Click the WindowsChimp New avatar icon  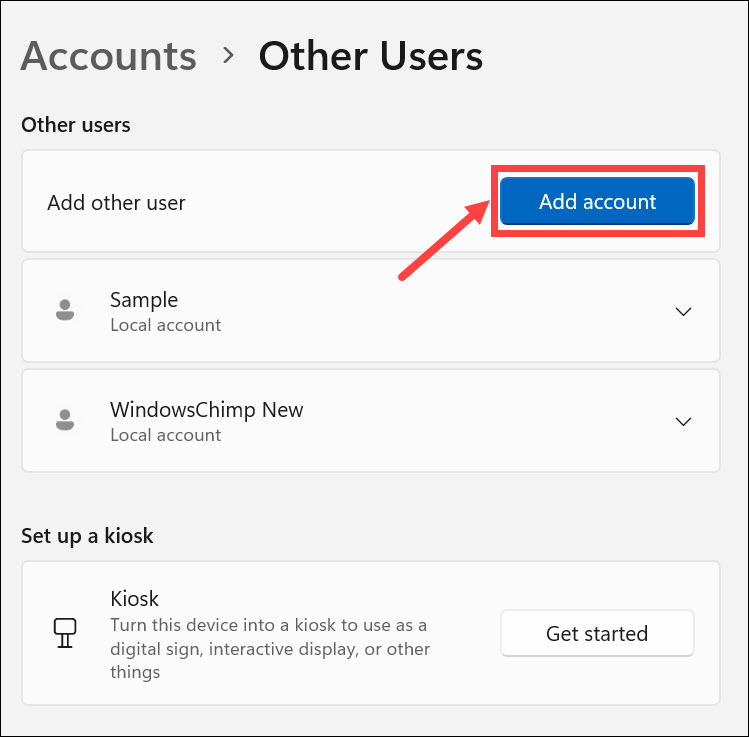(65, 420)
